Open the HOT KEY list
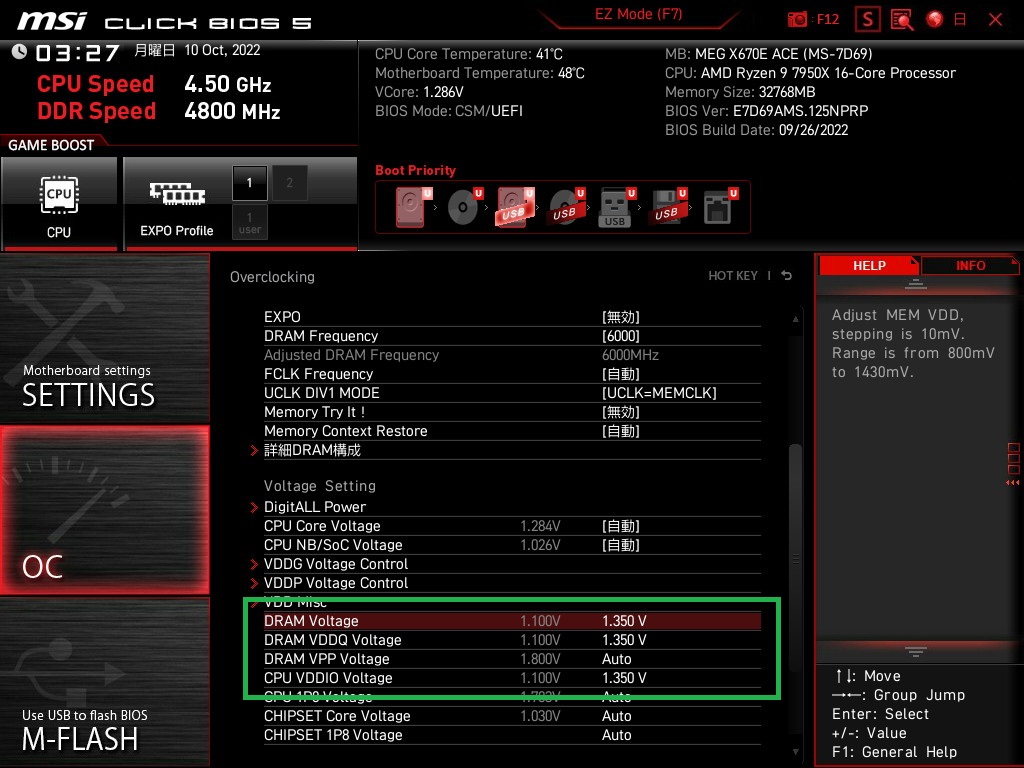The image size is (1024, 768). click(x=733, y=276)
